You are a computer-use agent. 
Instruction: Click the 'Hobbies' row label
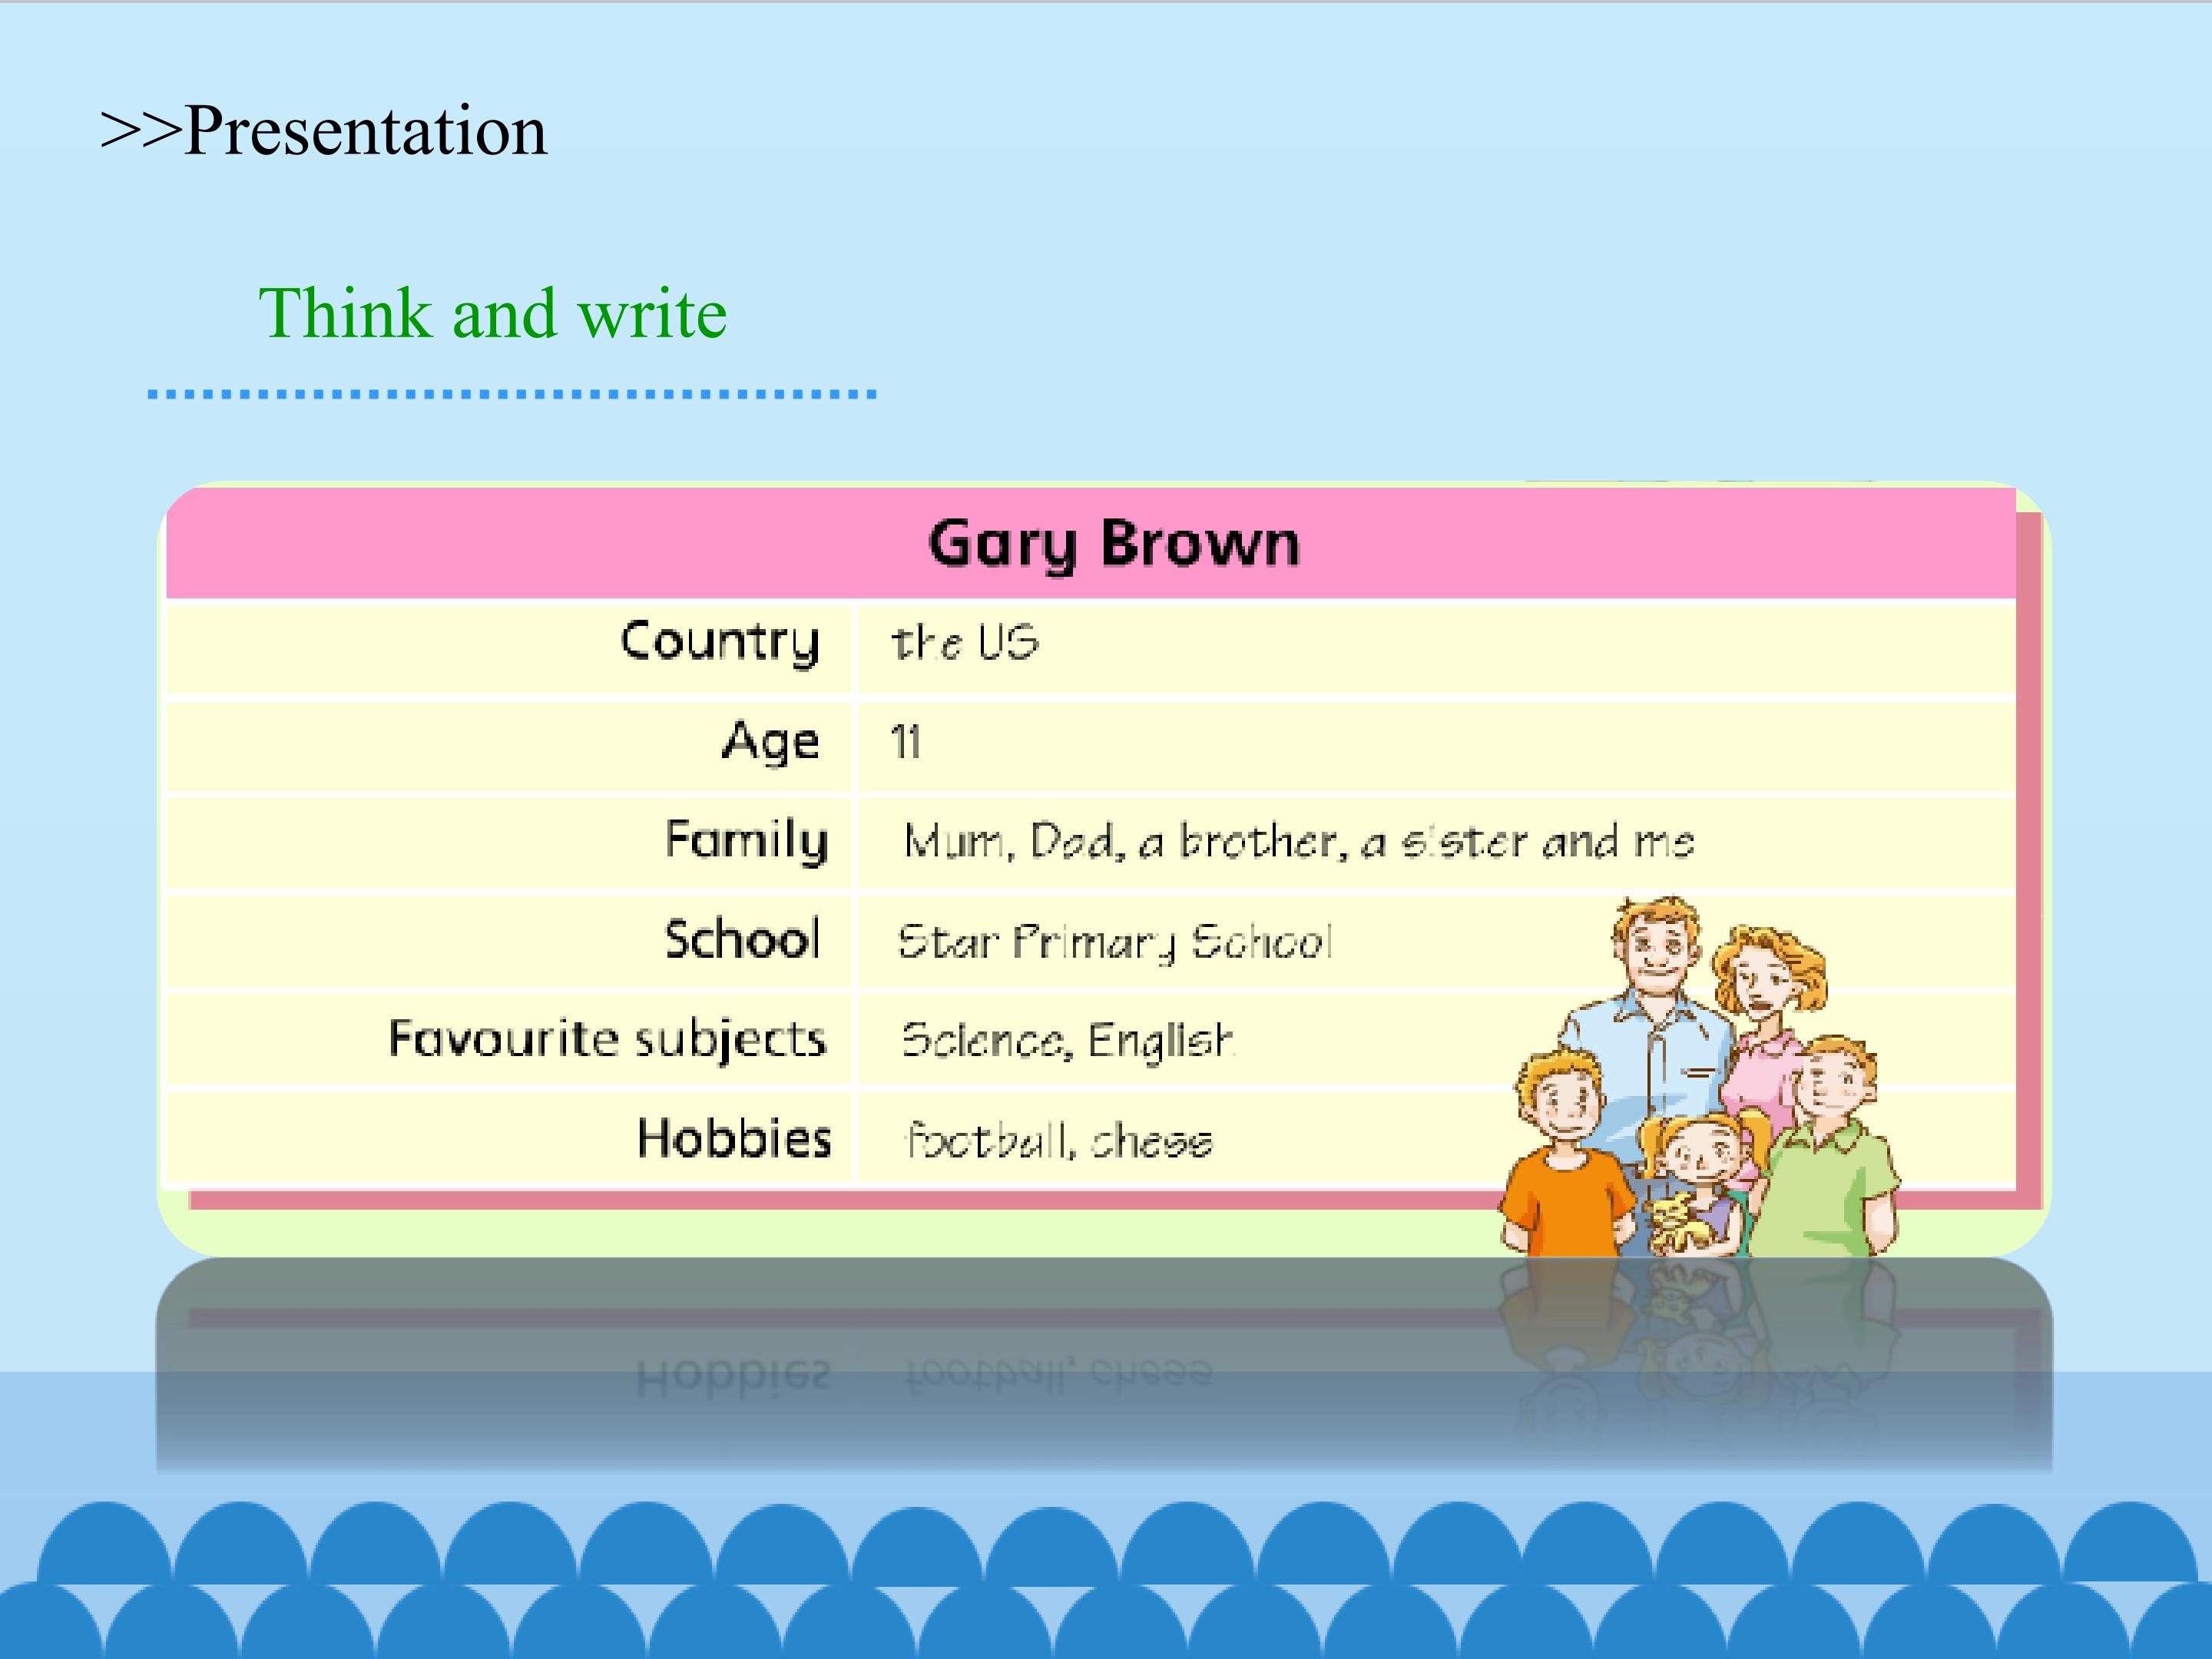(735, 1138)
